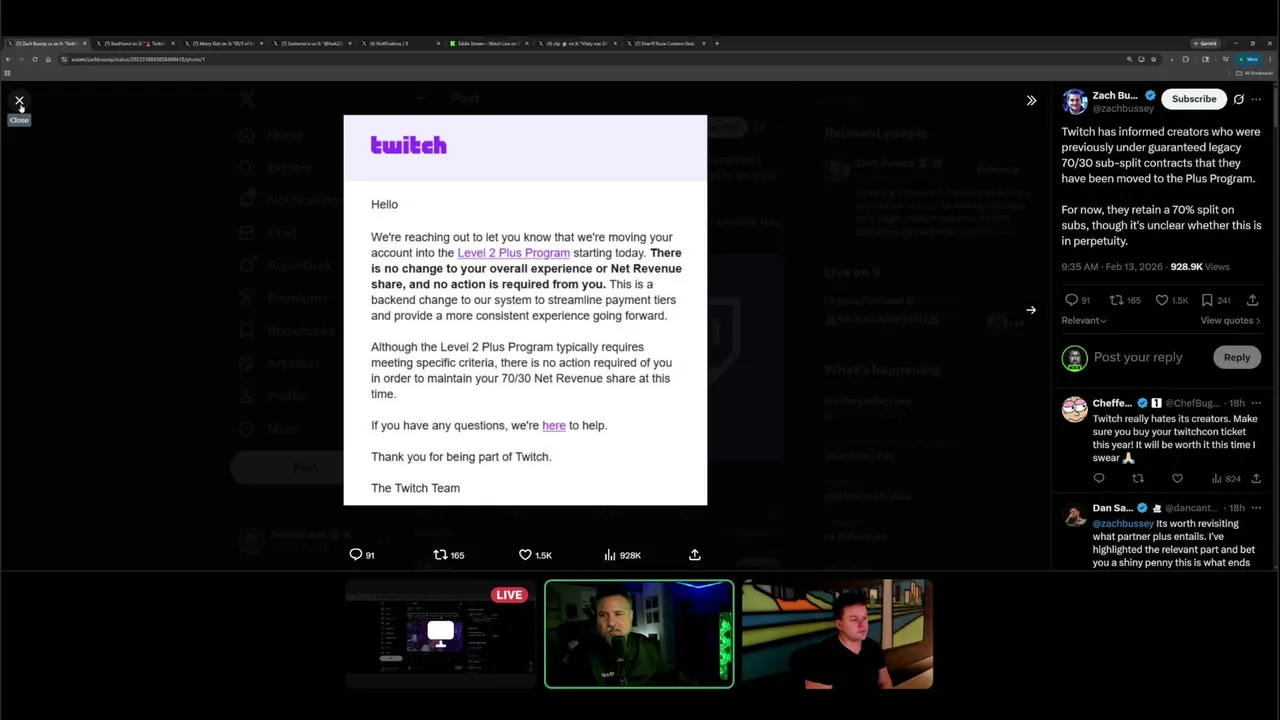The image size is (1280, 720).
Task: Open the View quotes link
Action: (x=1230, y=320)
